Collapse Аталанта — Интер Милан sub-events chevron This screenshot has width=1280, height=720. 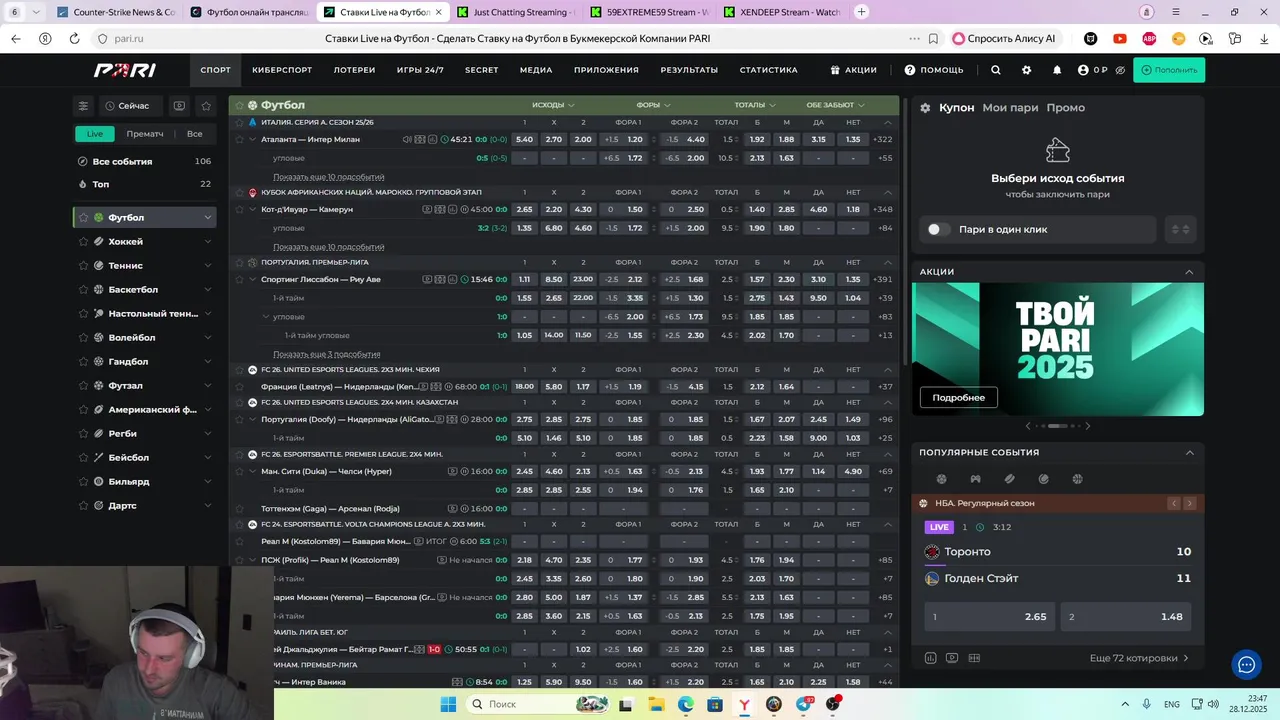click(252, 139)
